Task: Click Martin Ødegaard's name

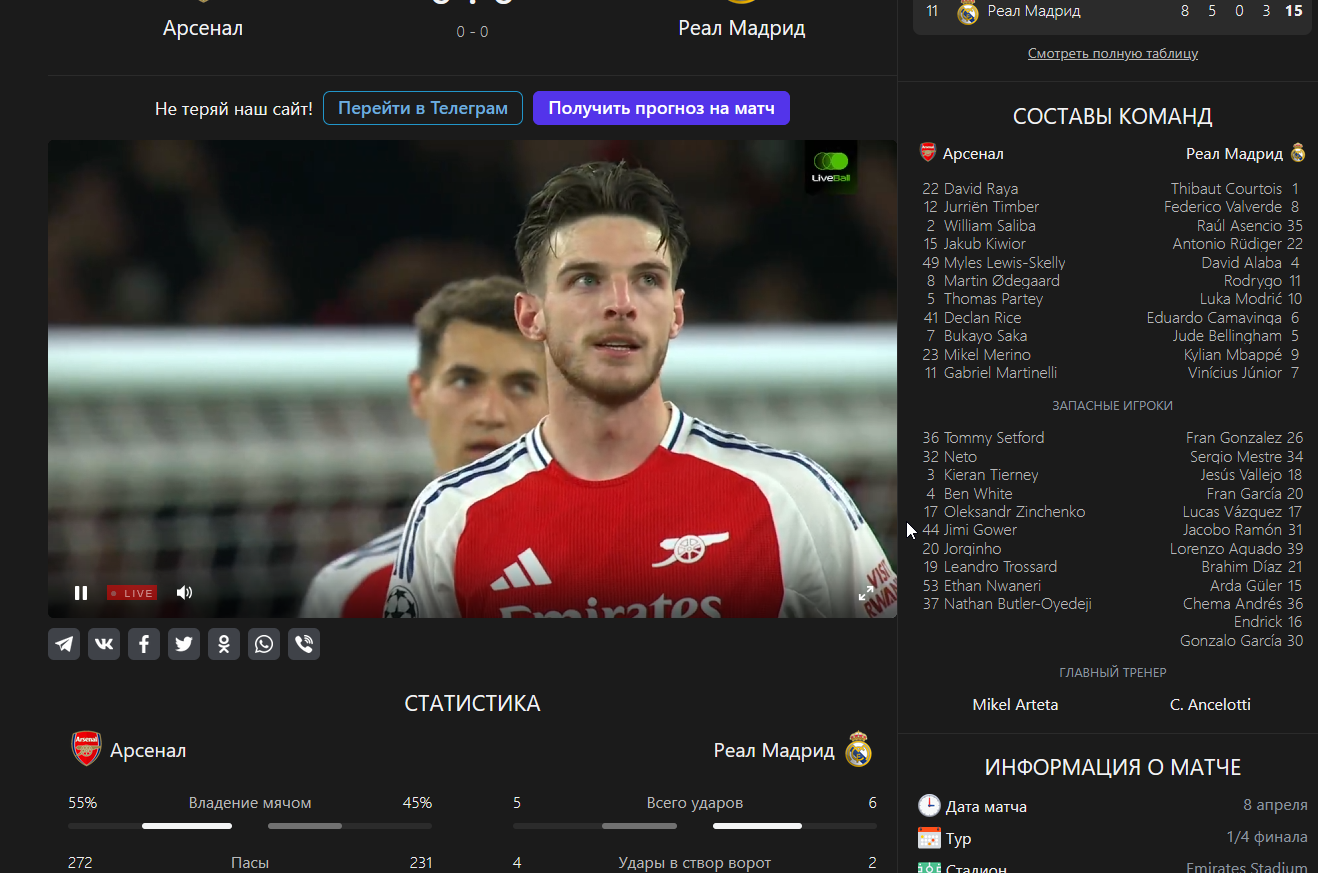Action: (1002, 281)
